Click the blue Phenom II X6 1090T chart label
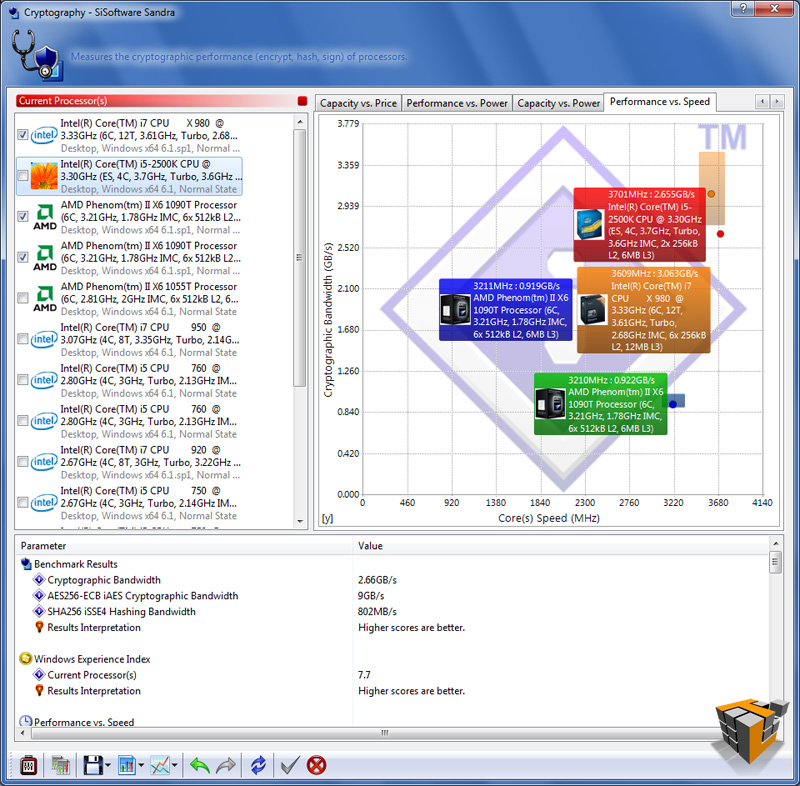This screenshot has width=800, height=786. [506, 310]
